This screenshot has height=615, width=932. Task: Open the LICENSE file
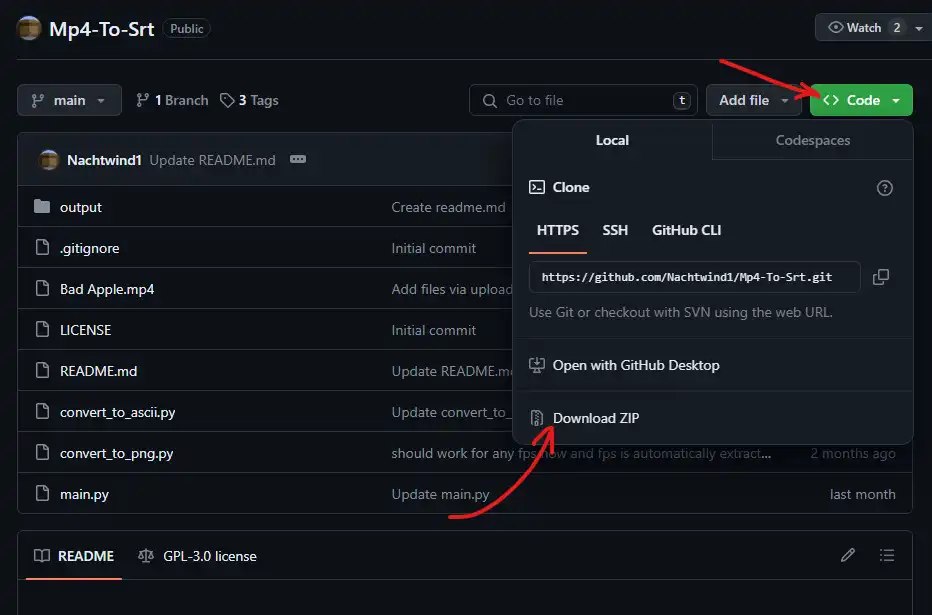tap(85, 330)
